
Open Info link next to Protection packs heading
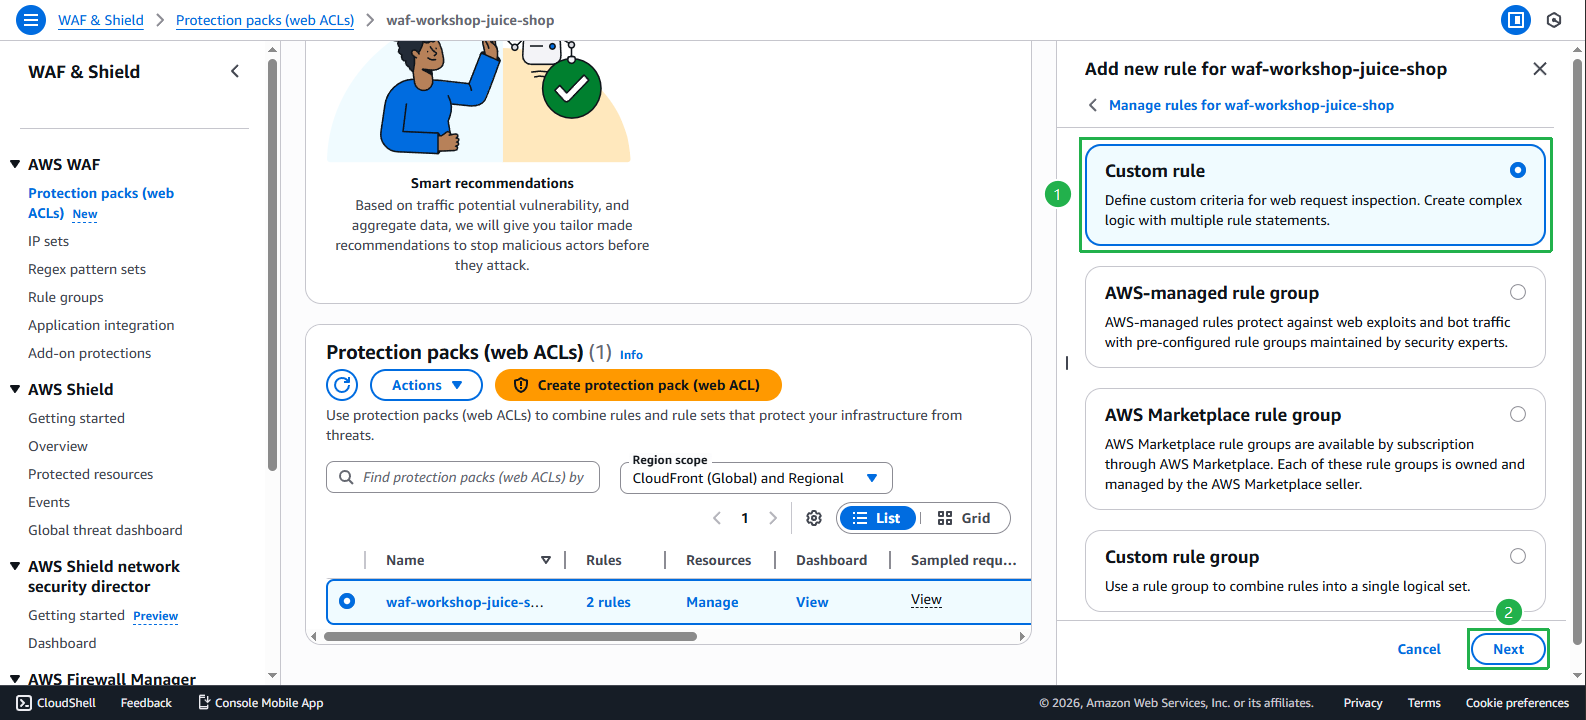(631, 354)
